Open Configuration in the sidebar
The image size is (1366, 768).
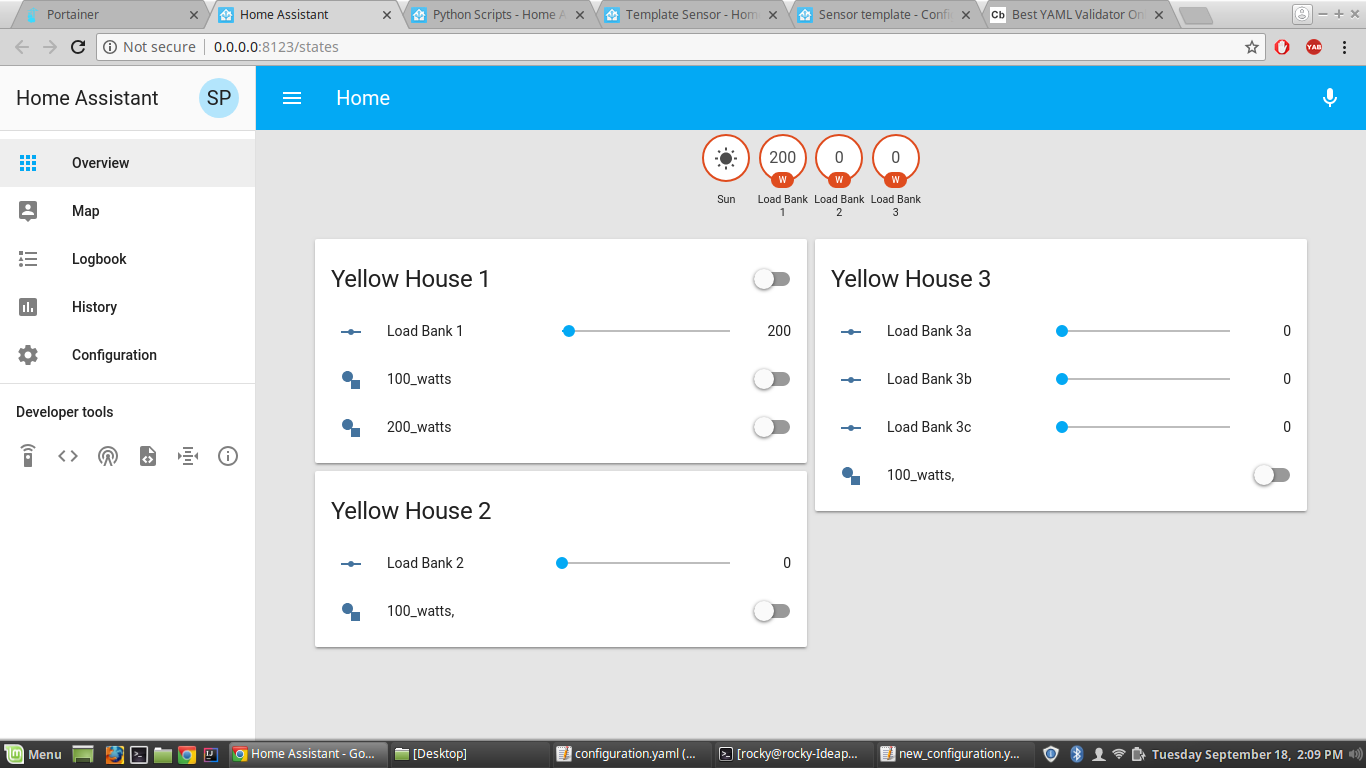click(127, 355)
